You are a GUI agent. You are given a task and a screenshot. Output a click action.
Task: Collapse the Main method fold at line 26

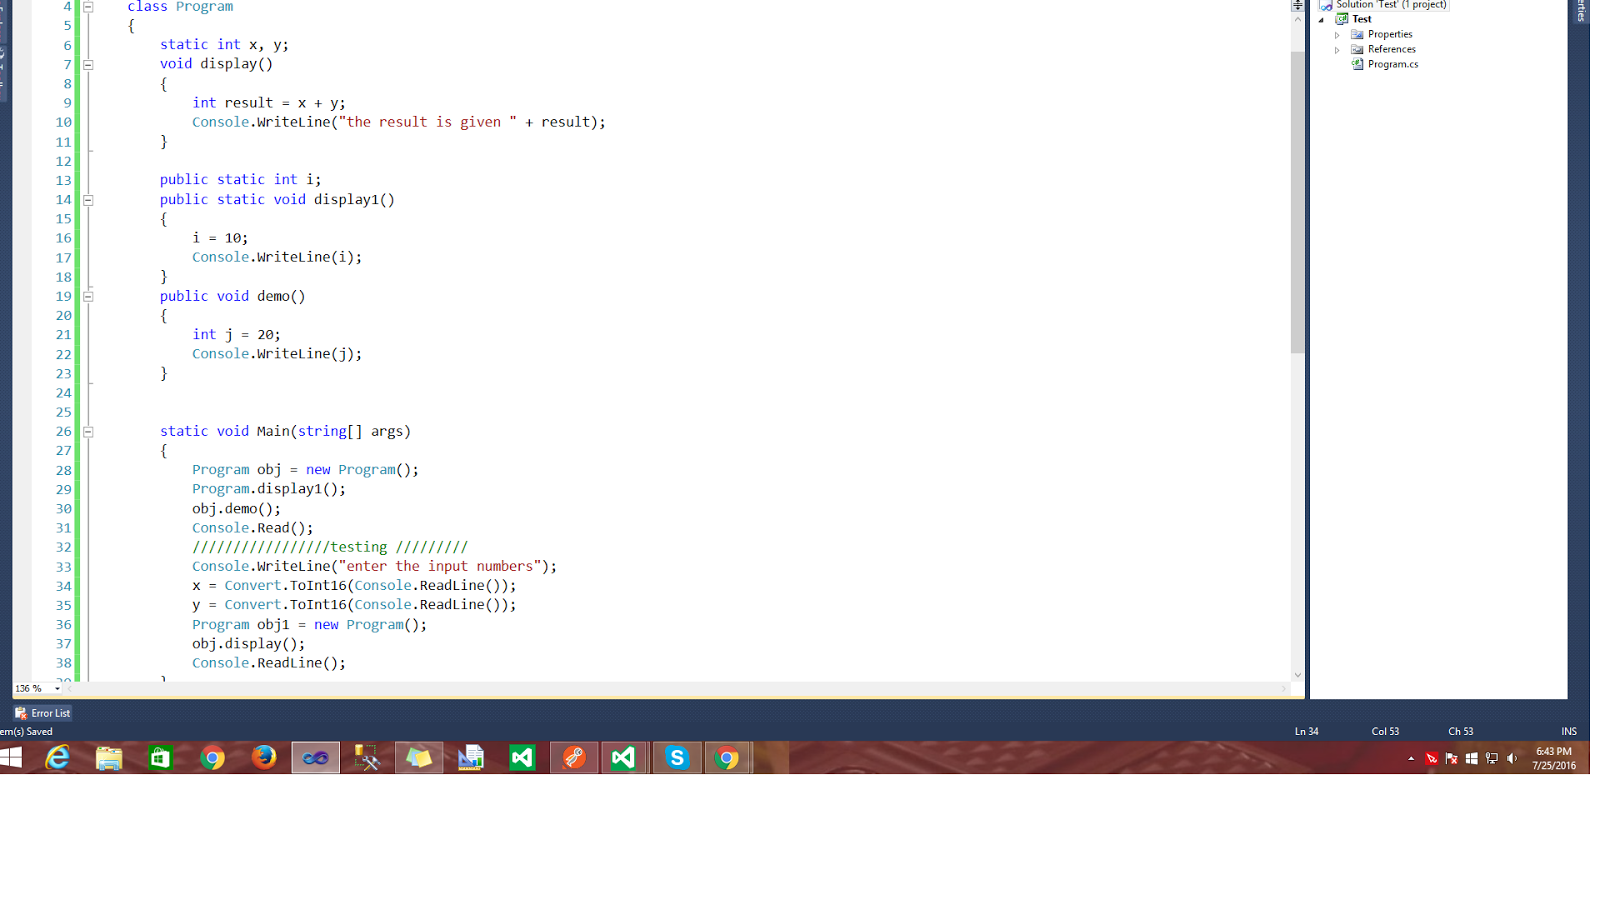pyautogui.click(x=88, y=431)
